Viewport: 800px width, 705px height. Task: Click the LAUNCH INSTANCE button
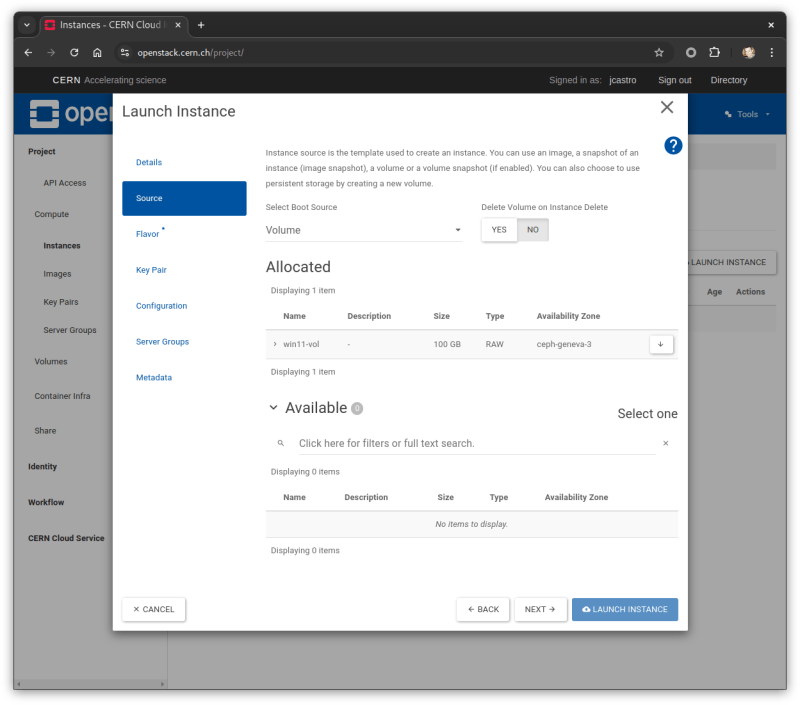(624, 608)
